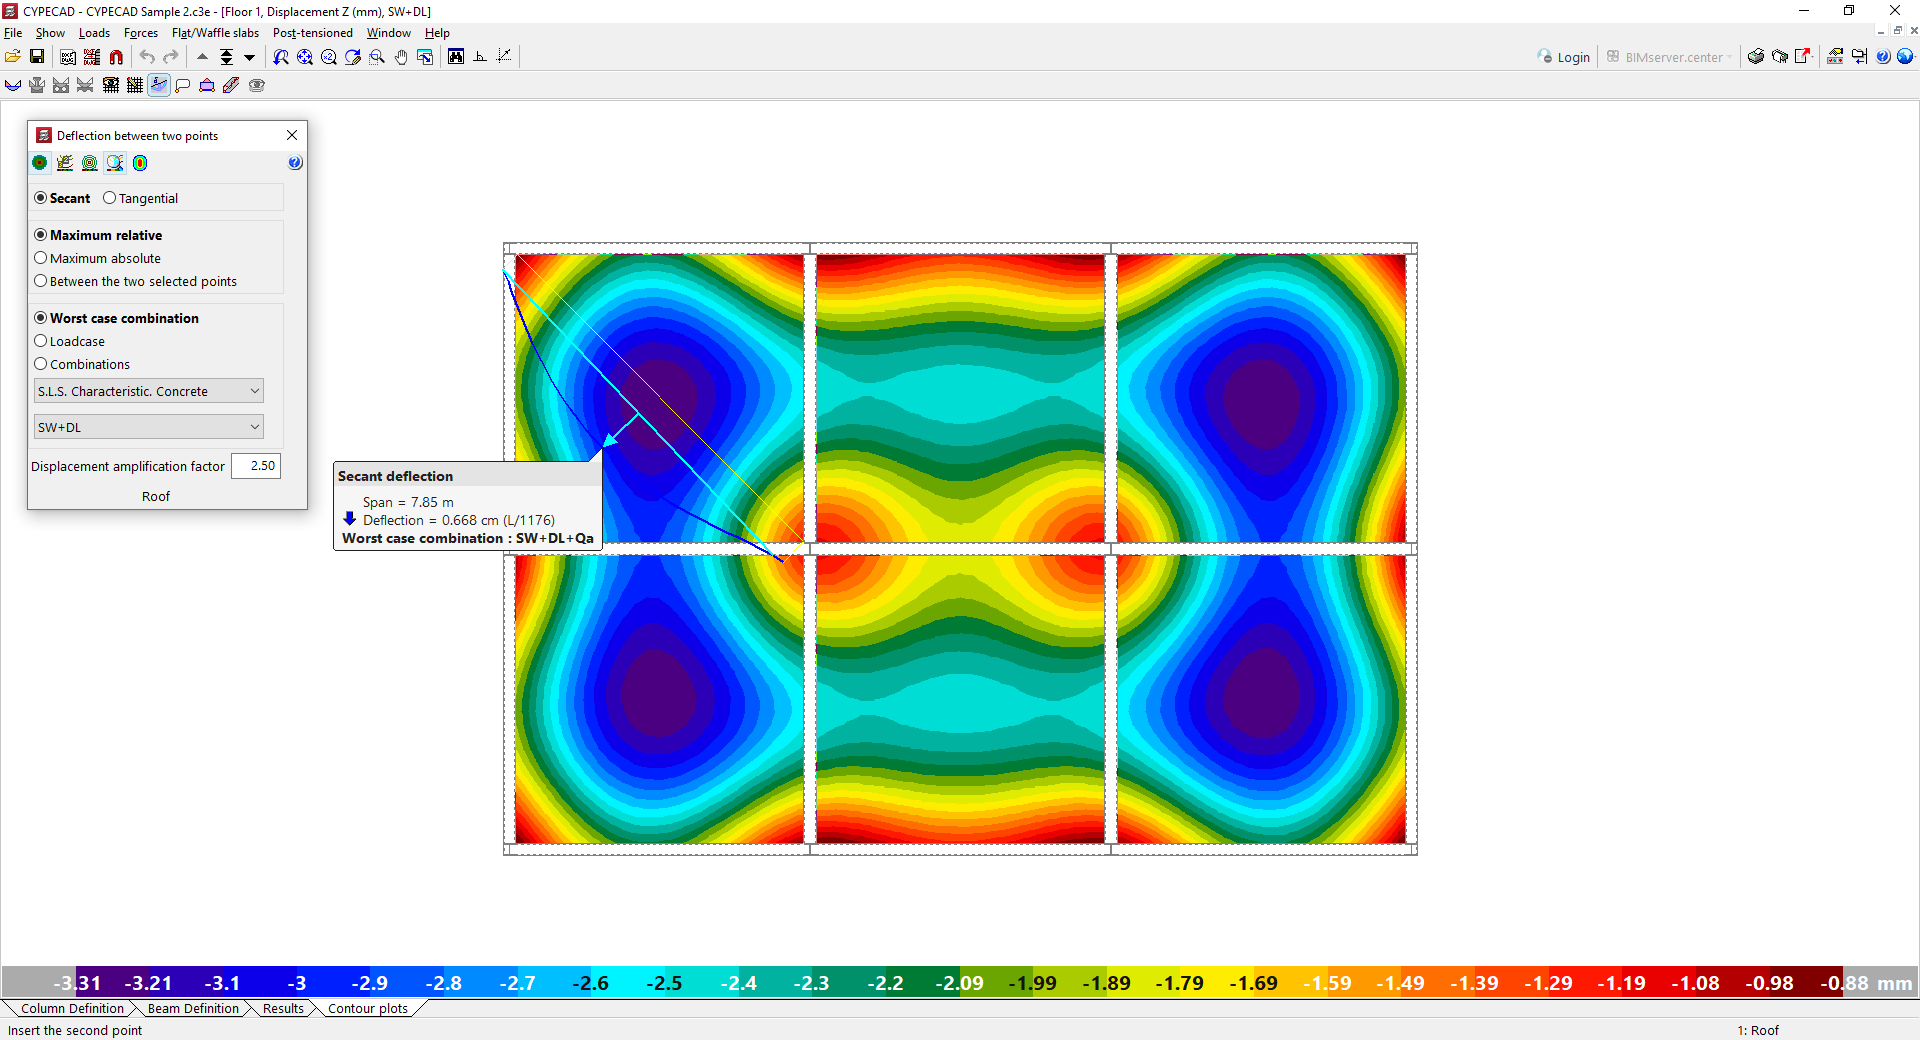Click the binoculars search icon
The width and height of the screenshot is (1920, 1040).
pos(456,57)
